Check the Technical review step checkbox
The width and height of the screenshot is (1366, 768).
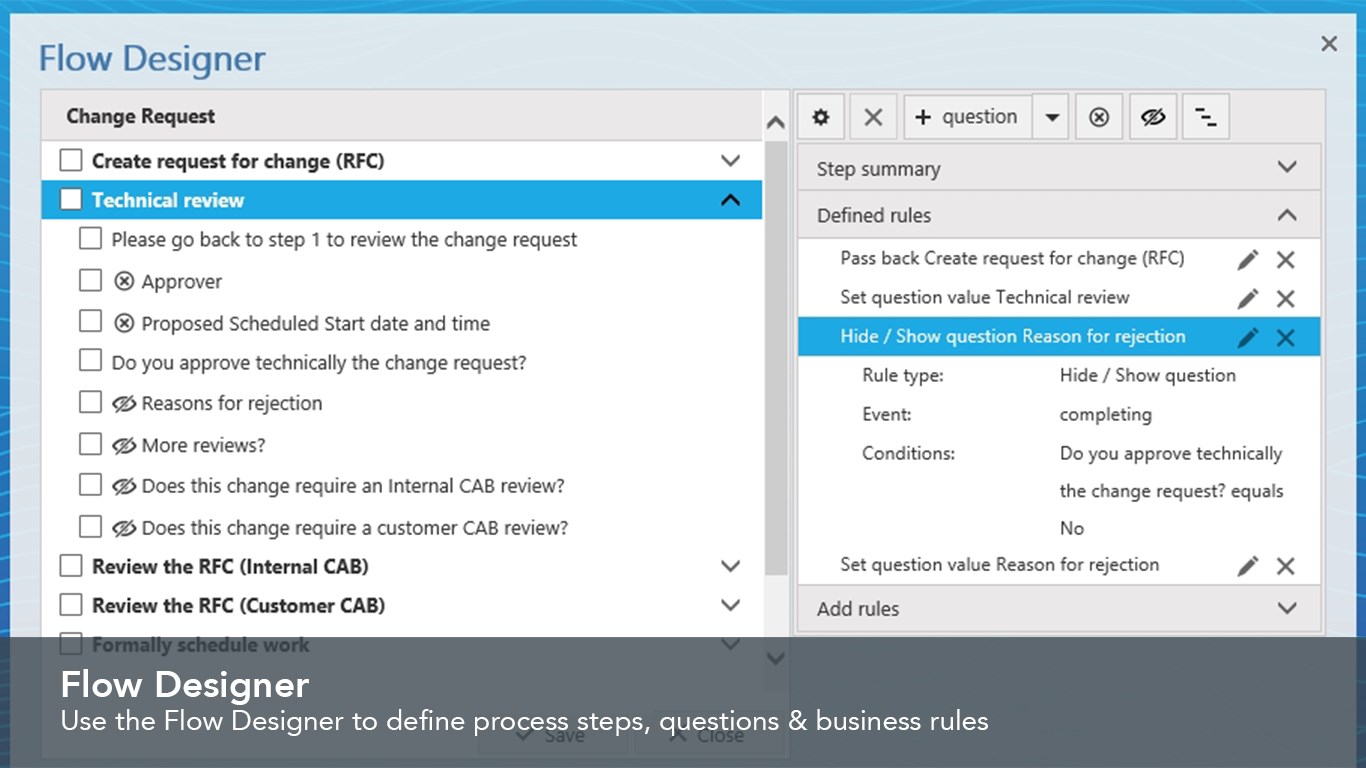pyautogui.click(x=71, y=200)
